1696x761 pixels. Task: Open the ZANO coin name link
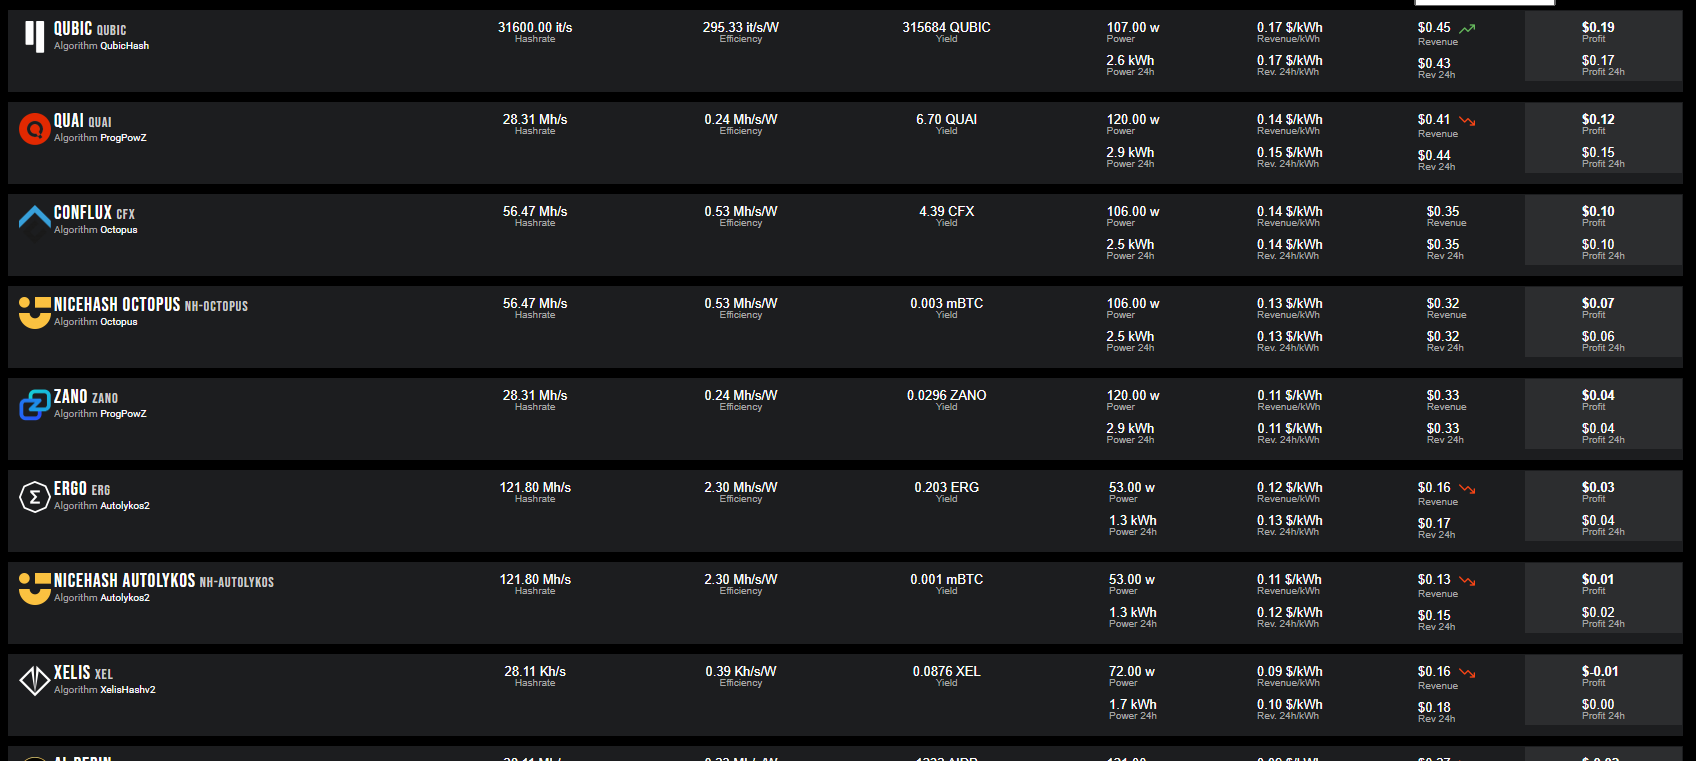(70, 396)
